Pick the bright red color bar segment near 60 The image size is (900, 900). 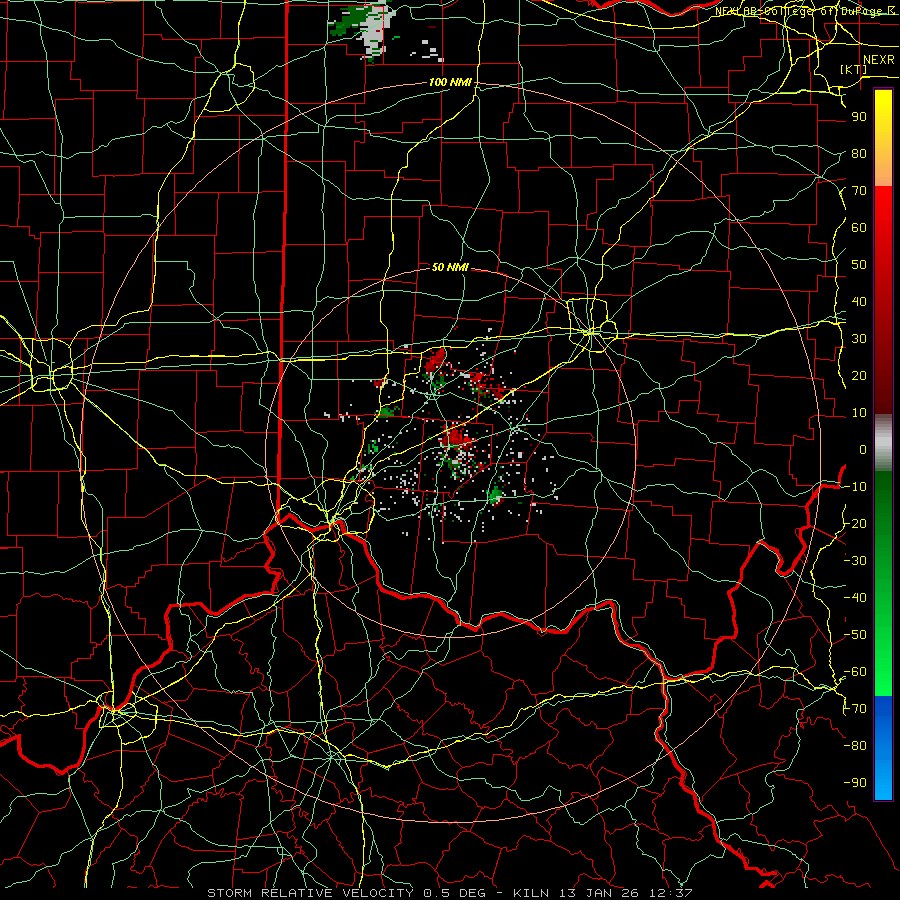pos(883,227)
